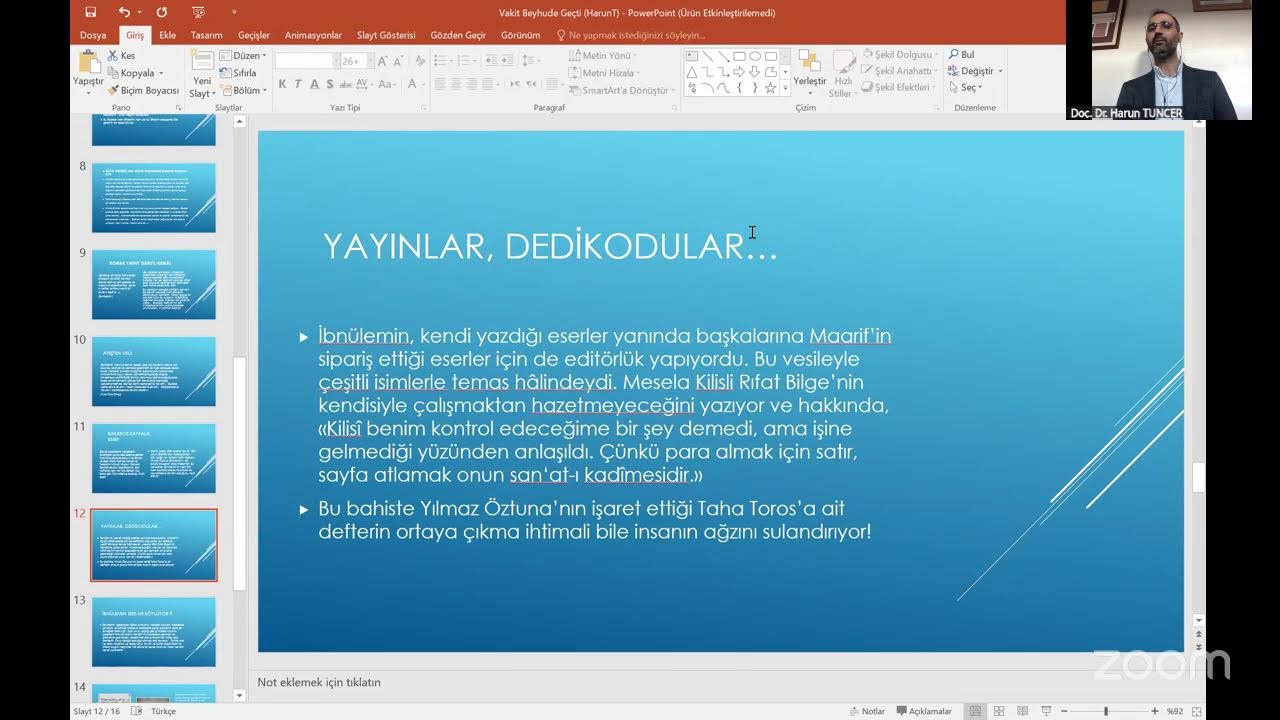
Task: Toggle text shadow S formatting
Action: tap(328, 84)
